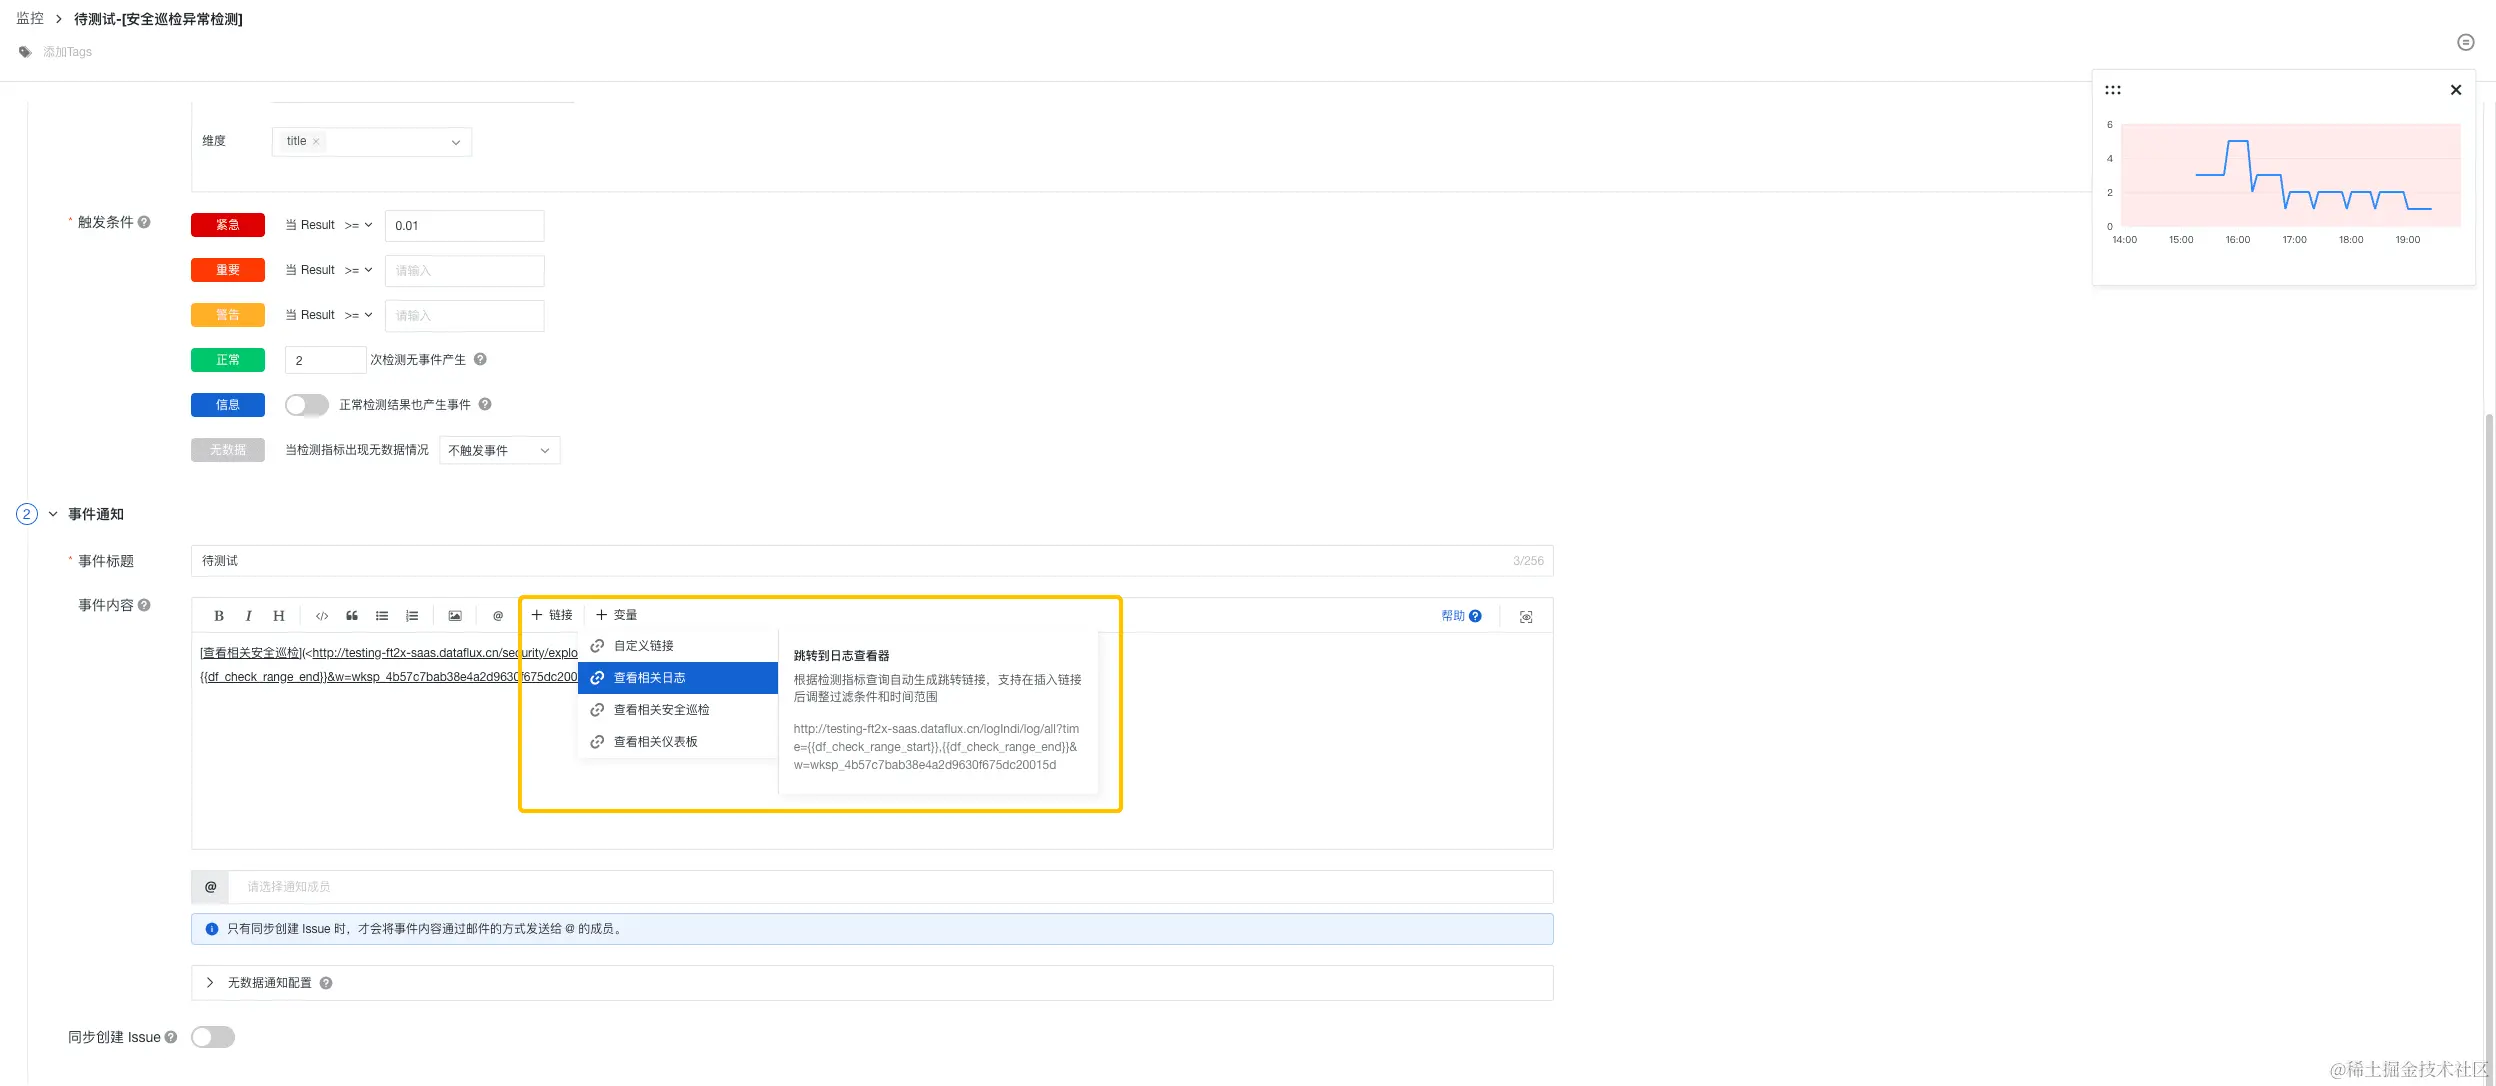This screenshot has height=1086, width=2496.
Task: Toggle bold formatting in event content editor
Action: [218, 616]
